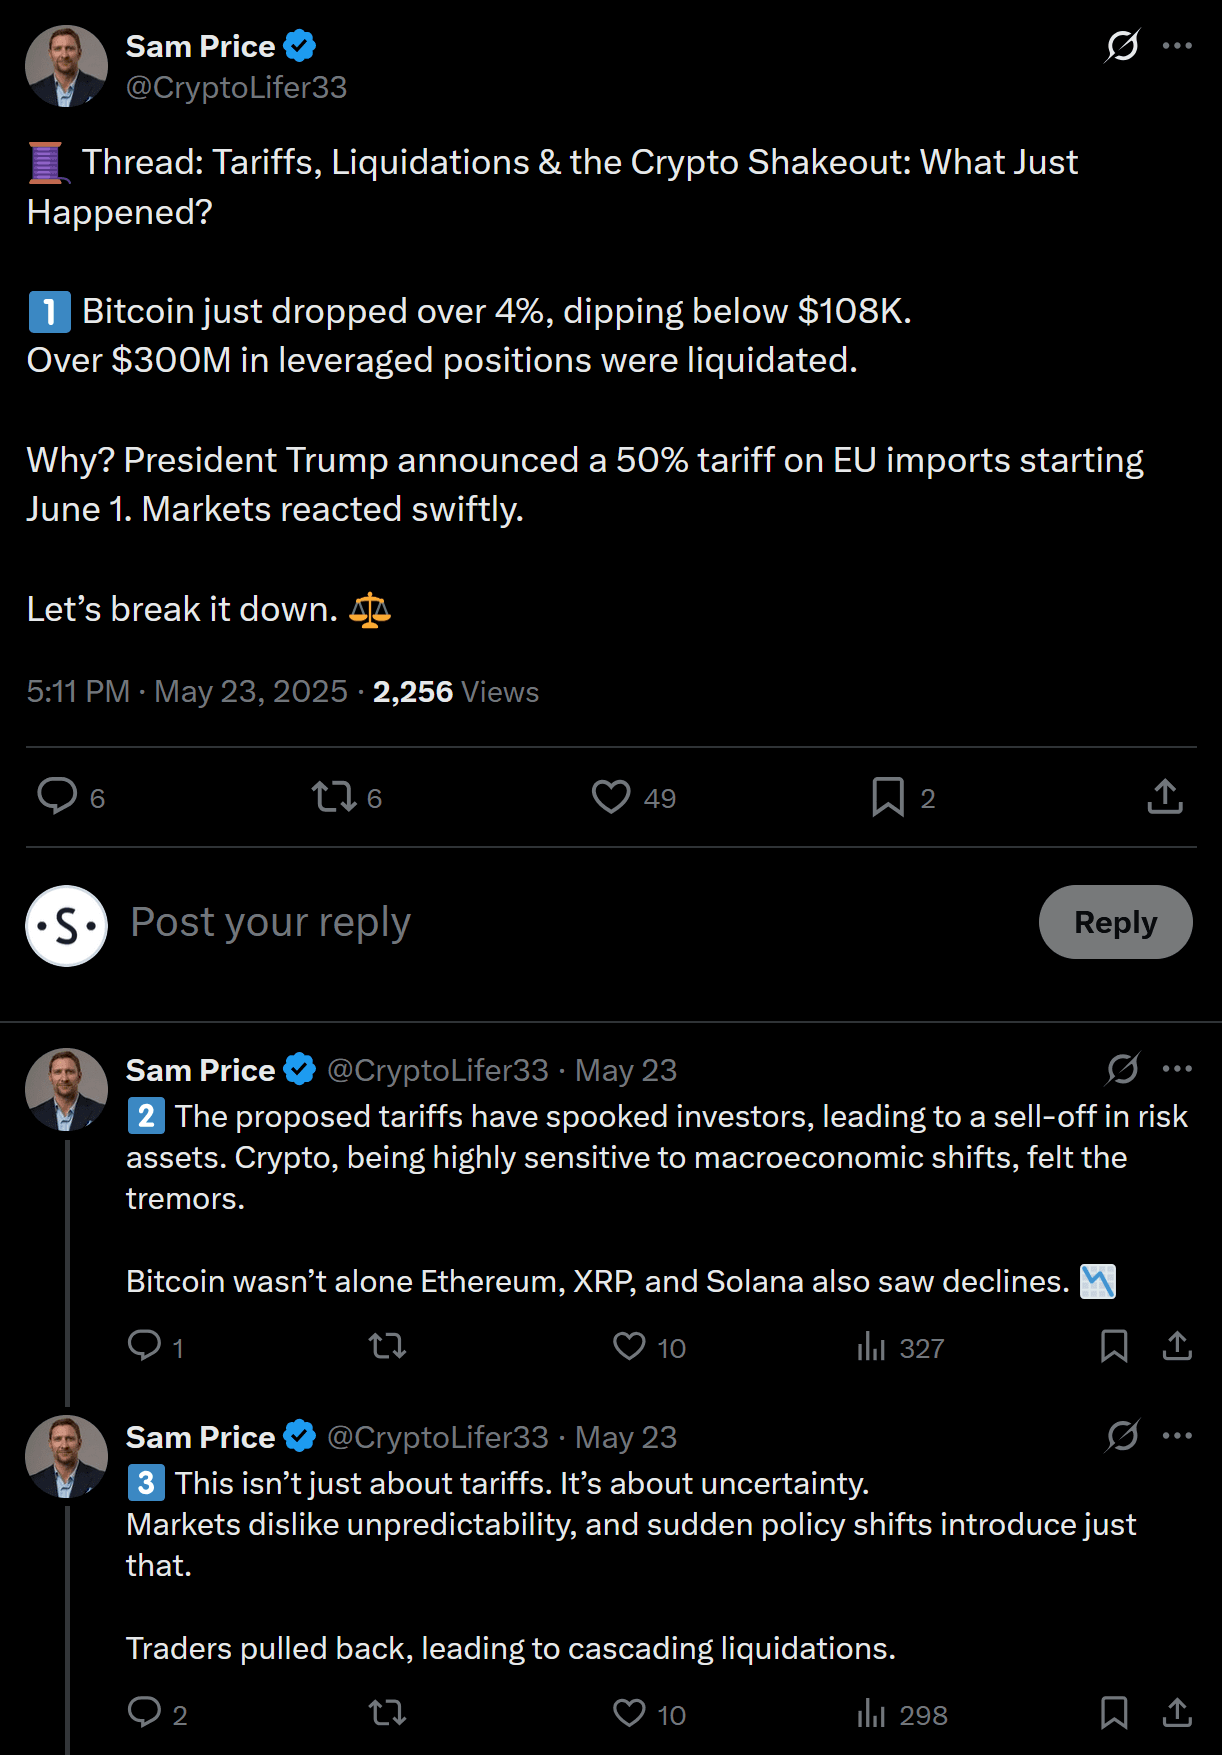
Task: Open more options on second tweet
Action: (1177, 1069)
